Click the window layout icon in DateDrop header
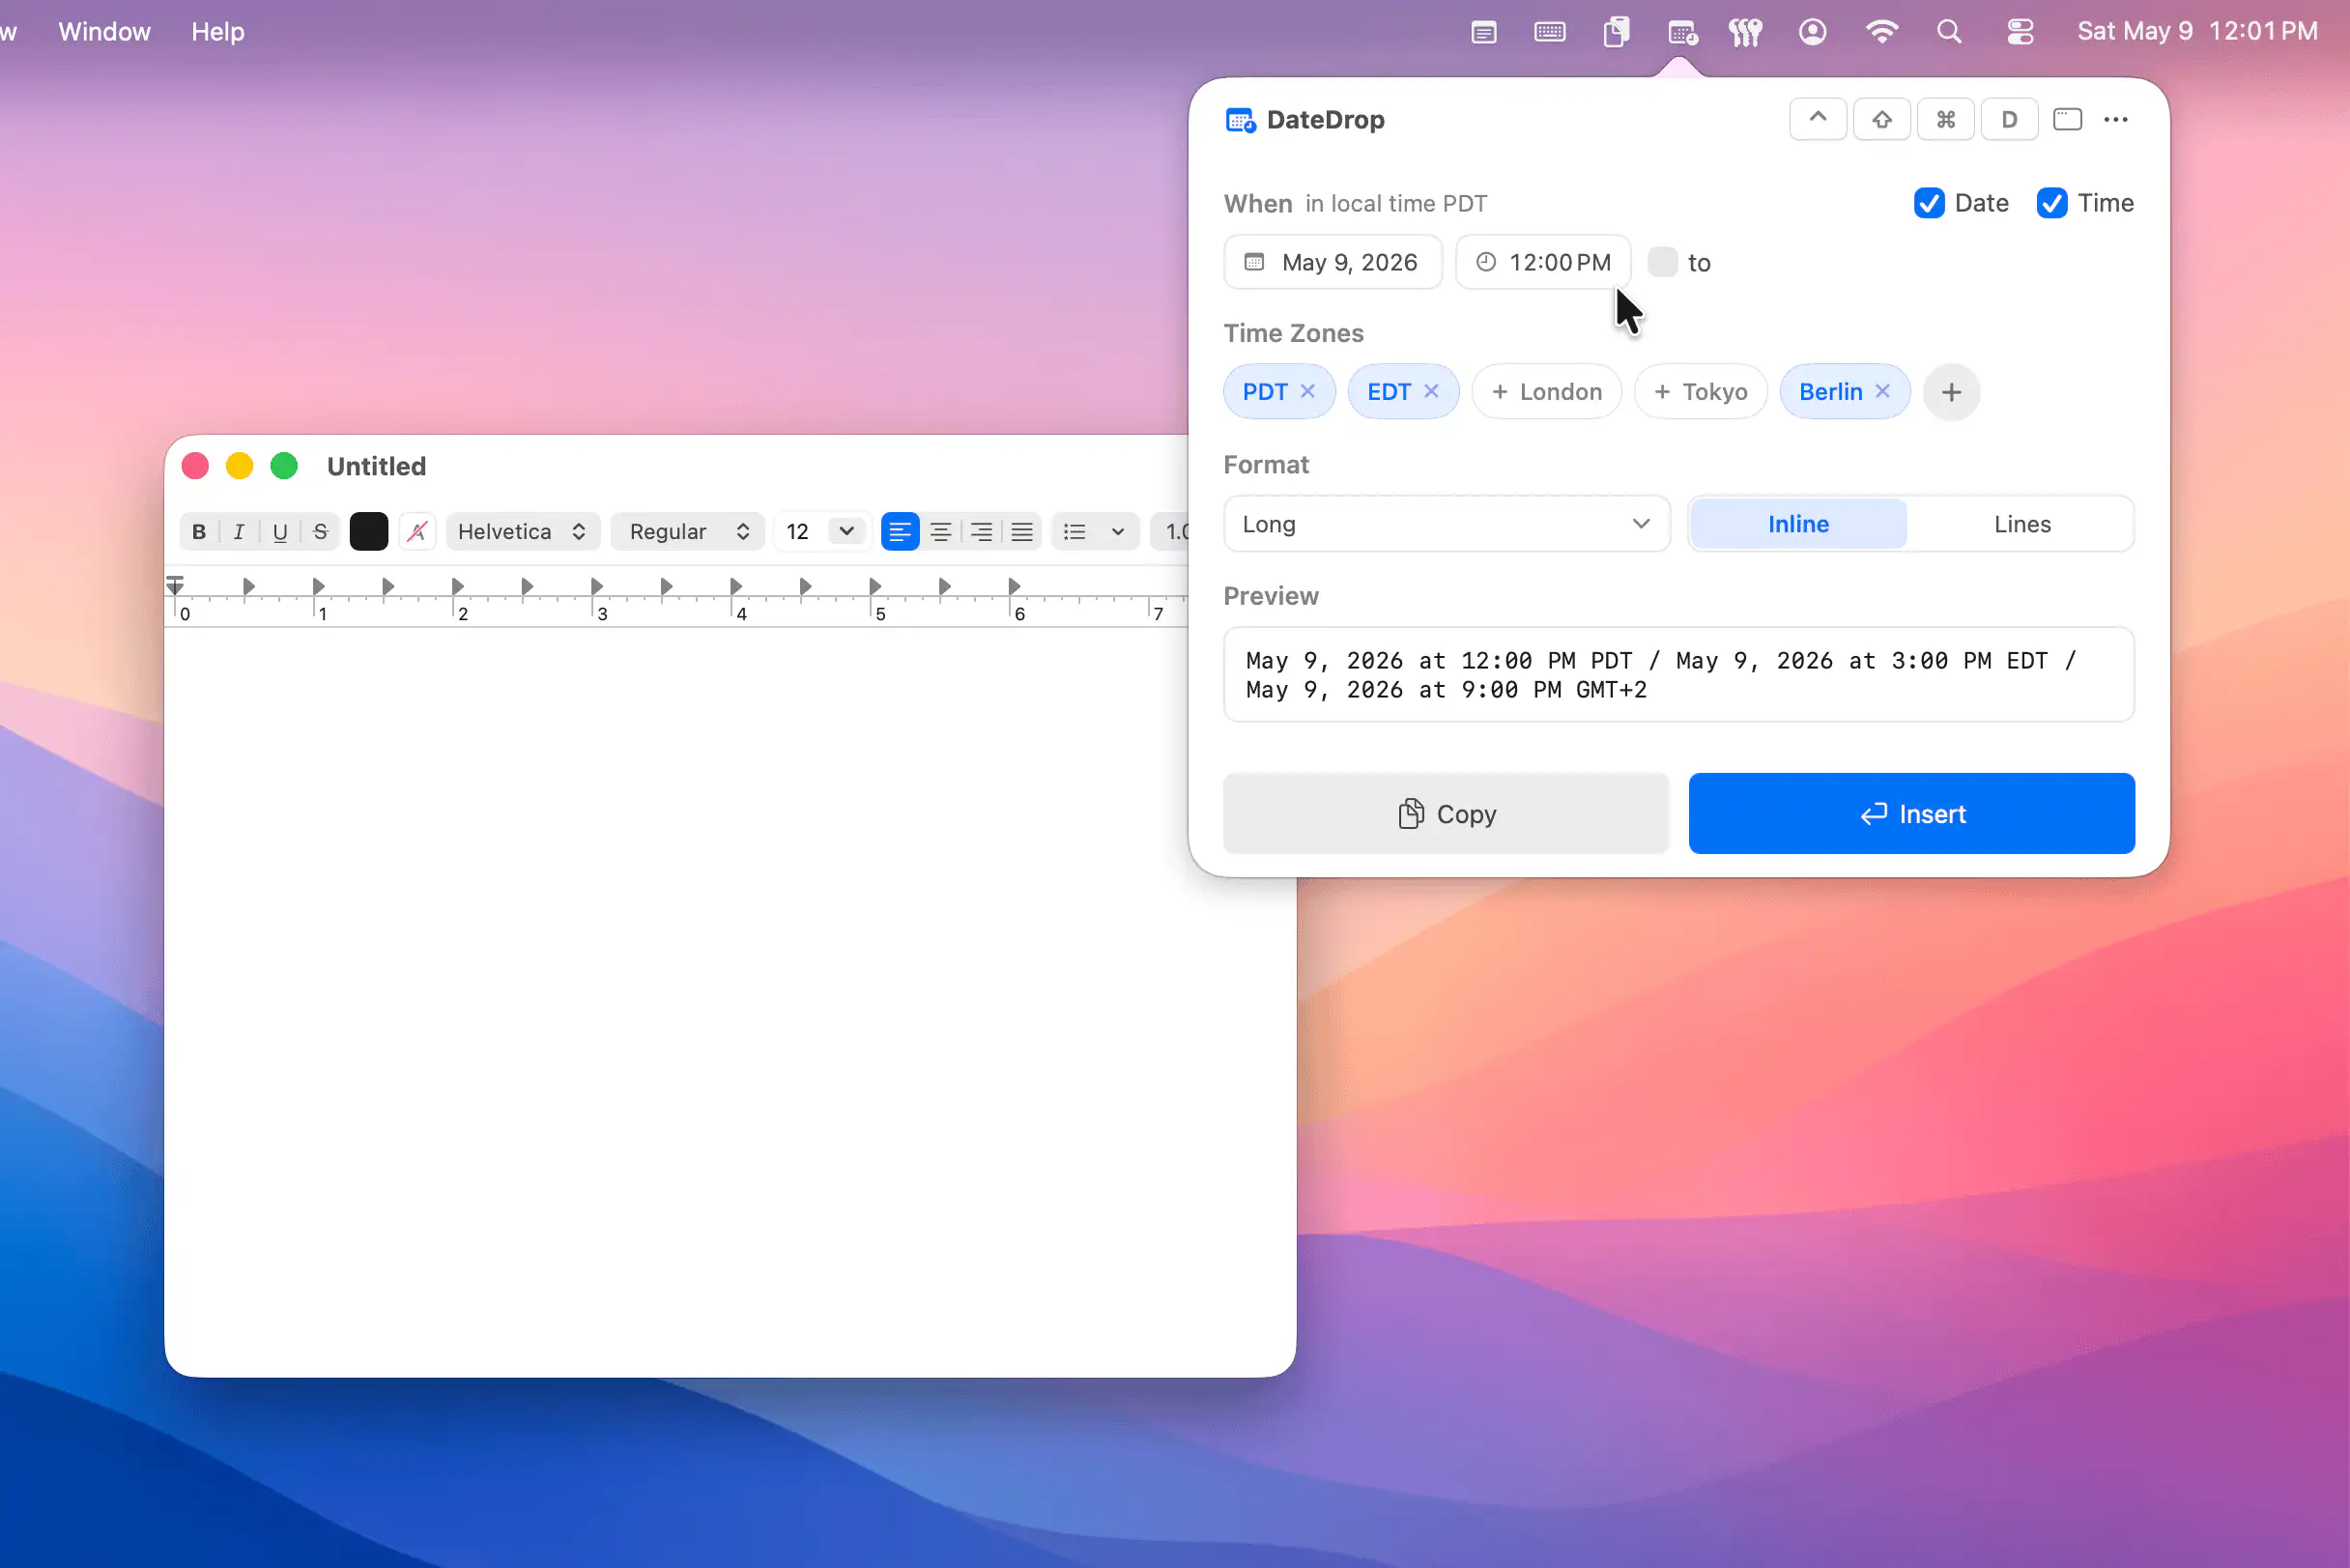The image size is (2350, 1568). click(x=2067, y=119)
